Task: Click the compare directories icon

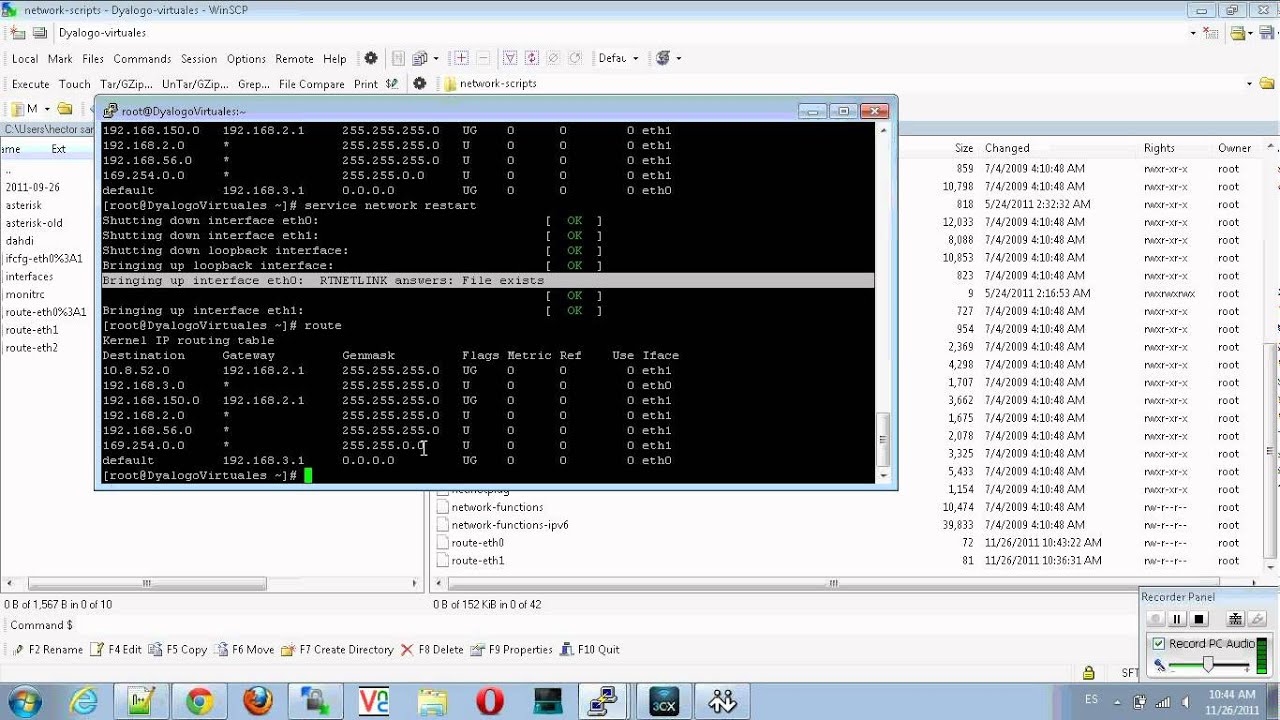Action: (510, 59)
